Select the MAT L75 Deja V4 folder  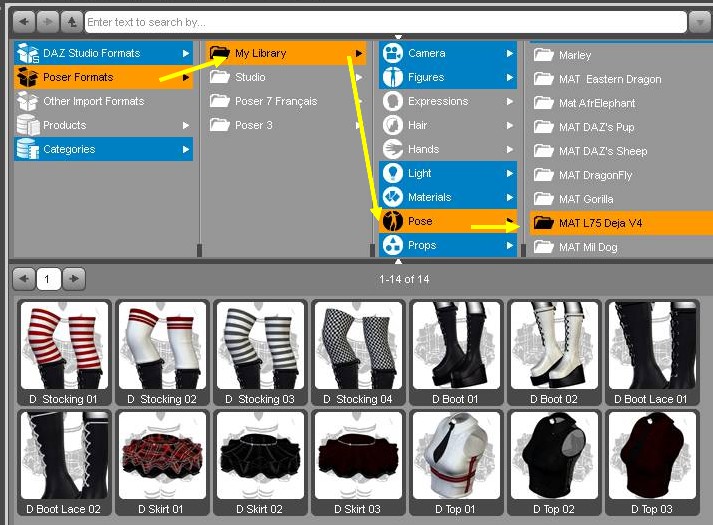pyautogui.click(x=621, y=223)
